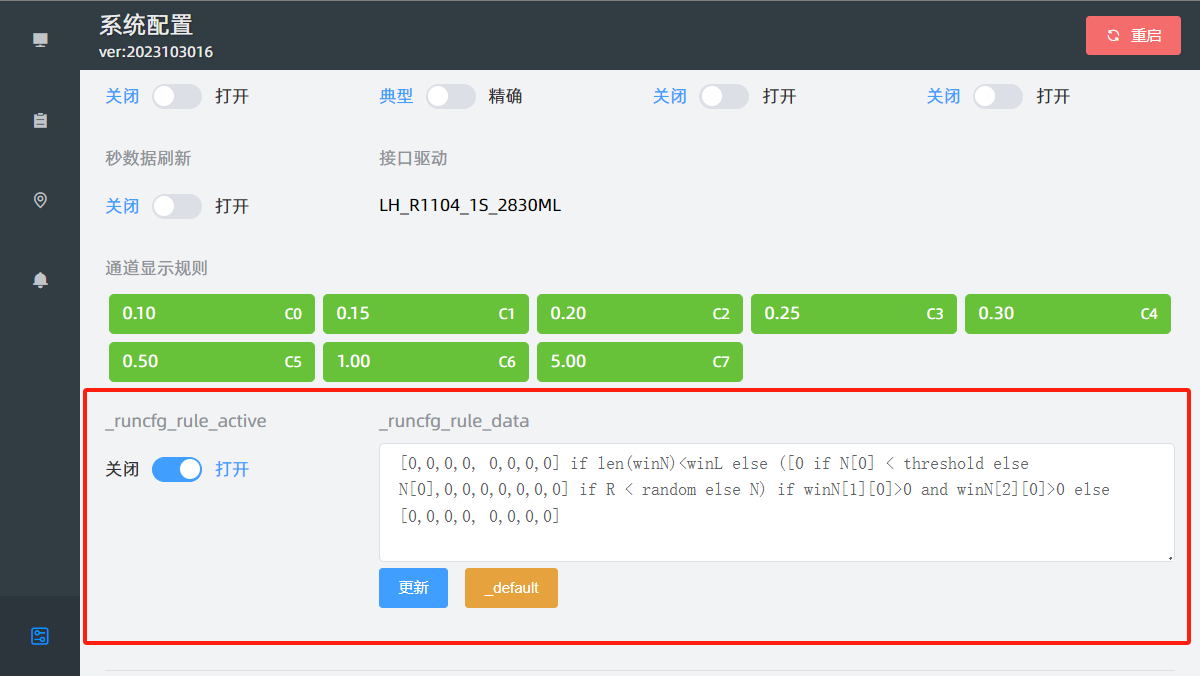The height and width of the screenshot is (676, 1200).
Task: Open the system configuration sliders icon
Action: pos(40,636)
